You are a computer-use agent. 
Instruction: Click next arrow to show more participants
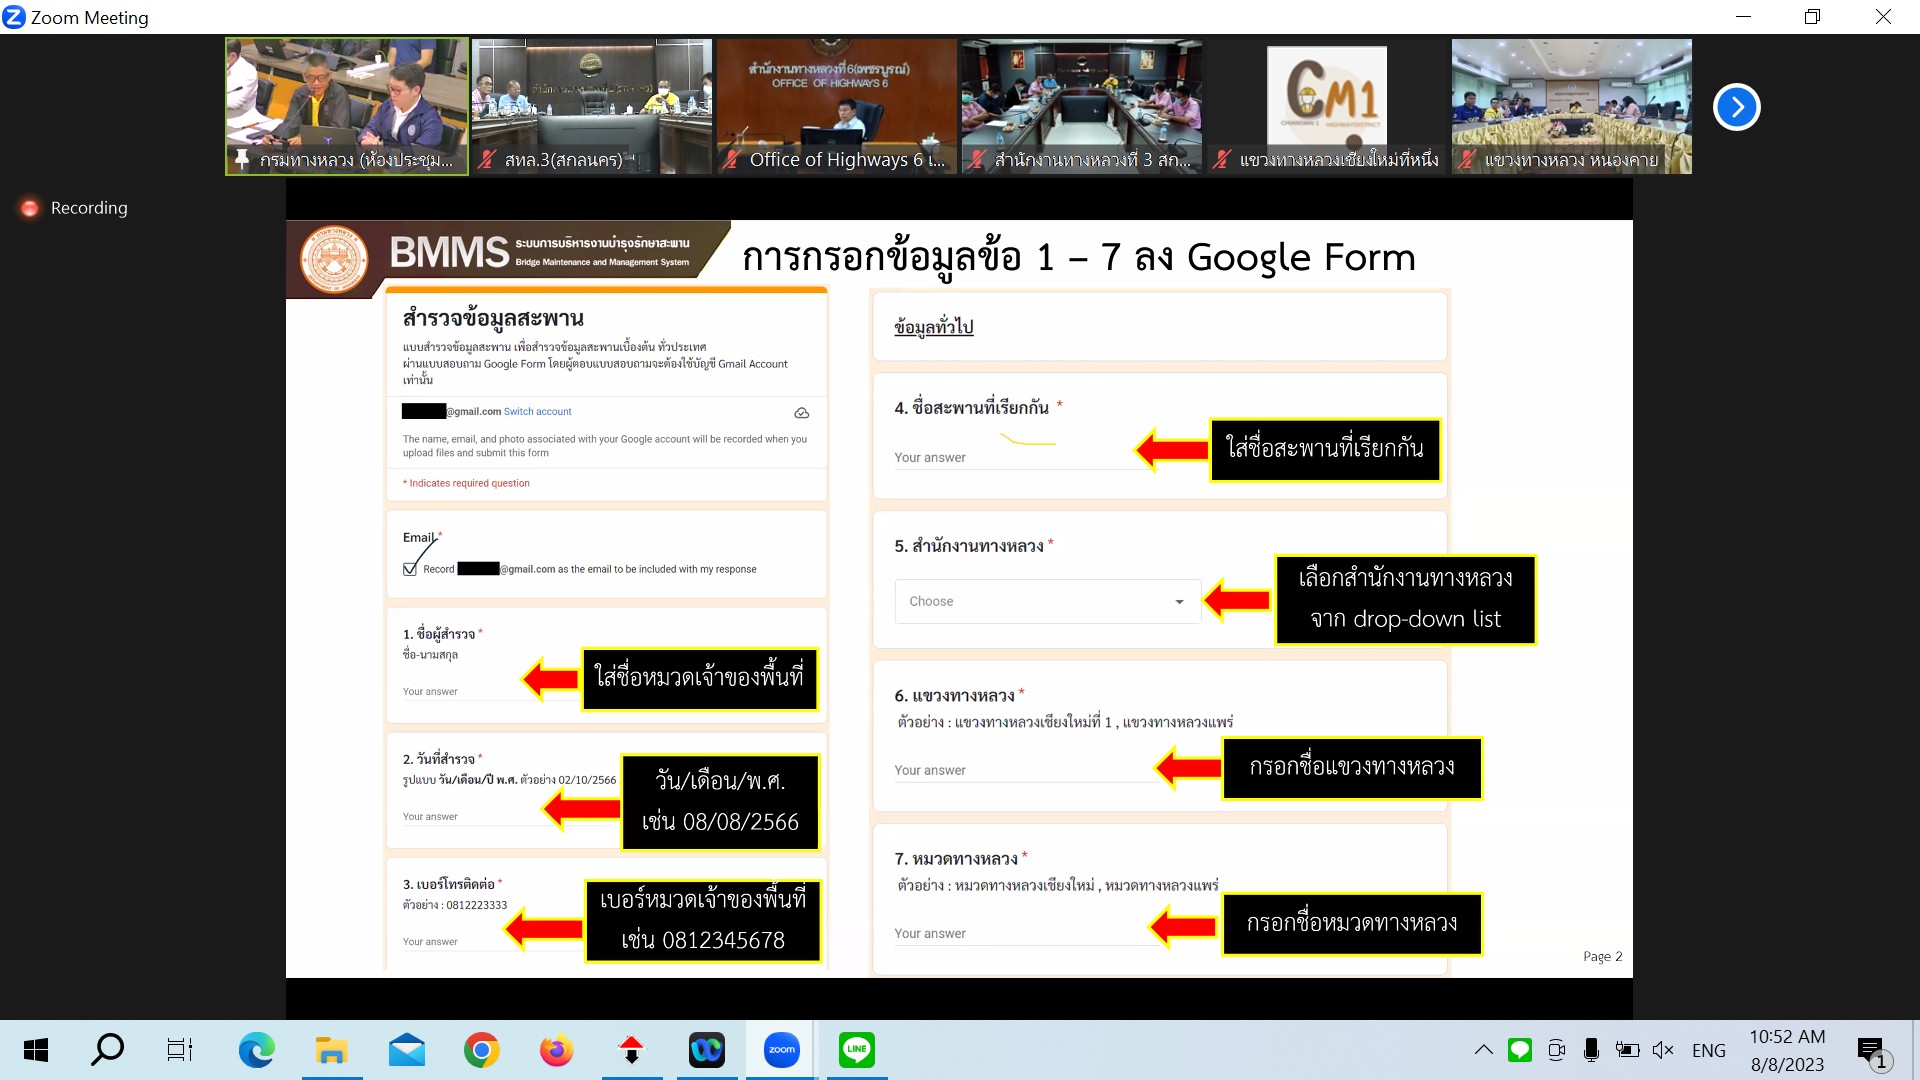tap(1736, 107)
